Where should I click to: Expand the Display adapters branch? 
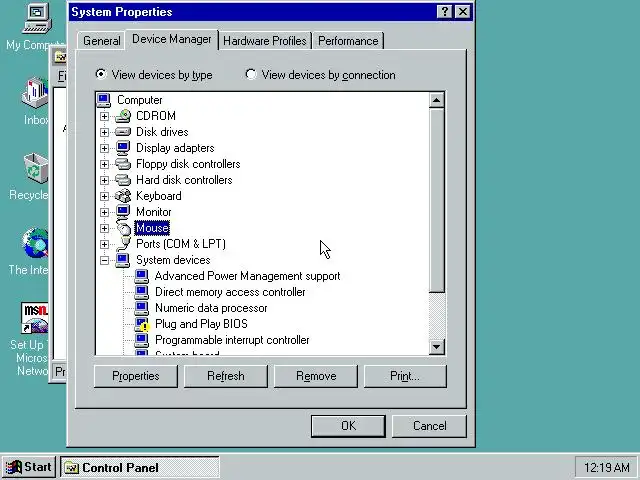click(104, 148)
